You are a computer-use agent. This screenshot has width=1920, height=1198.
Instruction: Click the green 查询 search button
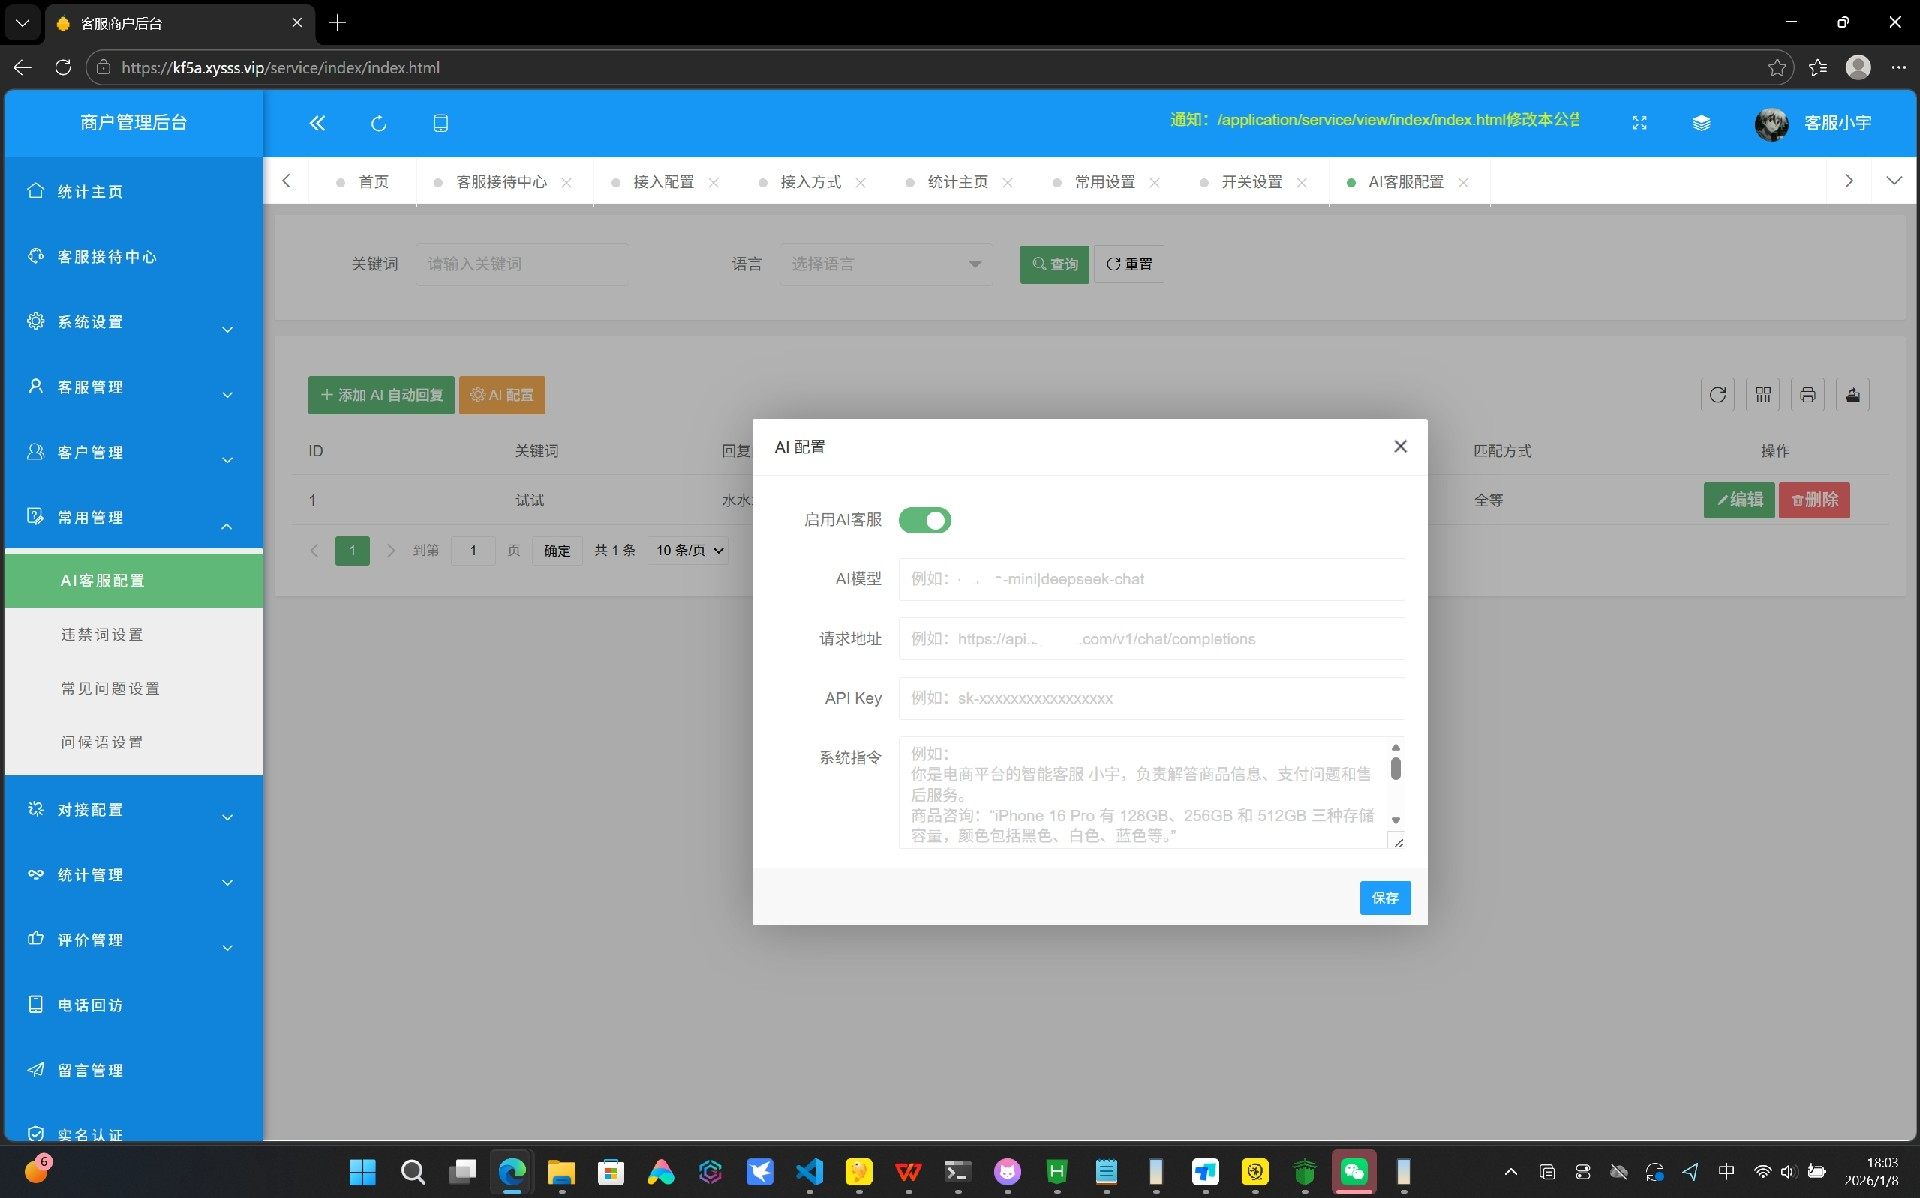tap(1054, 264)
